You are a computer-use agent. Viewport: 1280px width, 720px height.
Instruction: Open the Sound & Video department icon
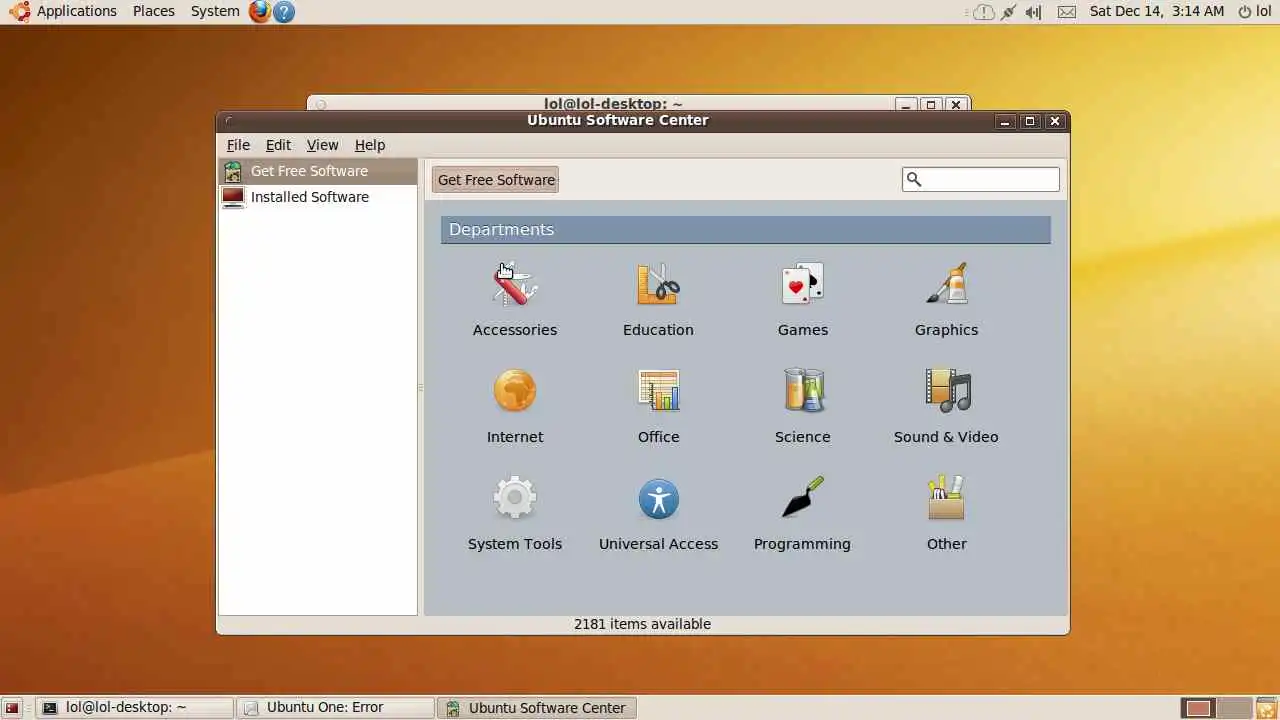[946, 391]
